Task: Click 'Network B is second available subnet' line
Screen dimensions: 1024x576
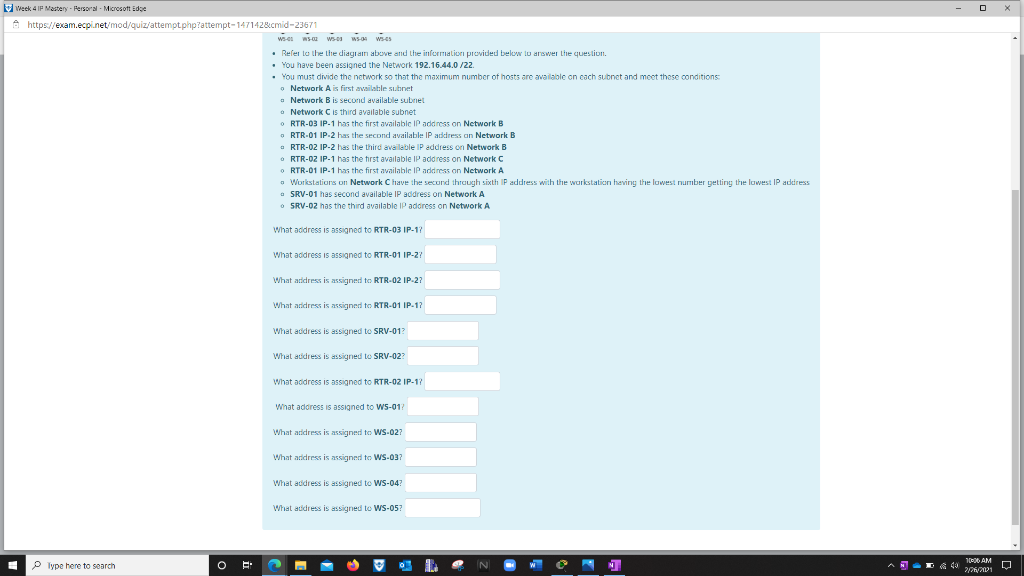Action: [x=357, y=100]
